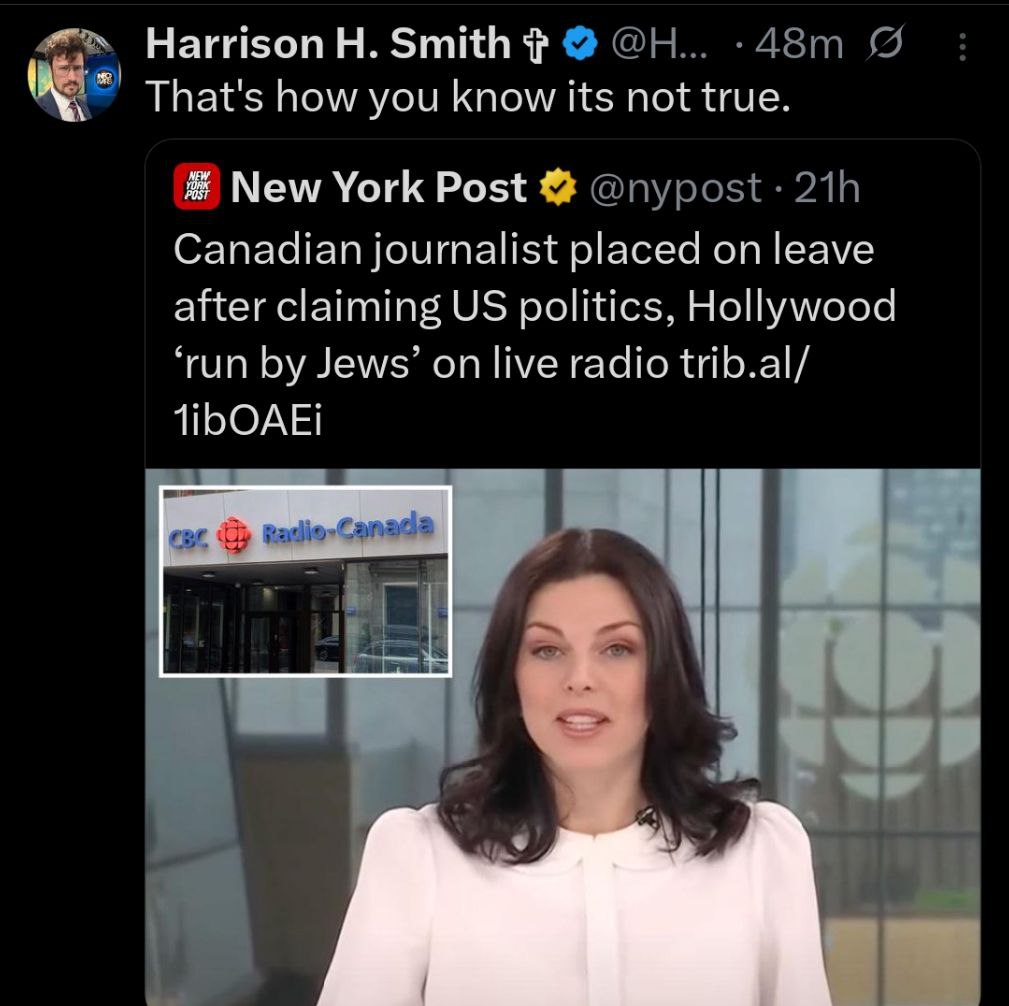1009x1006 pixels.
Task: Click the text 'That's how you know its not true.'
Action: point(468,97)
